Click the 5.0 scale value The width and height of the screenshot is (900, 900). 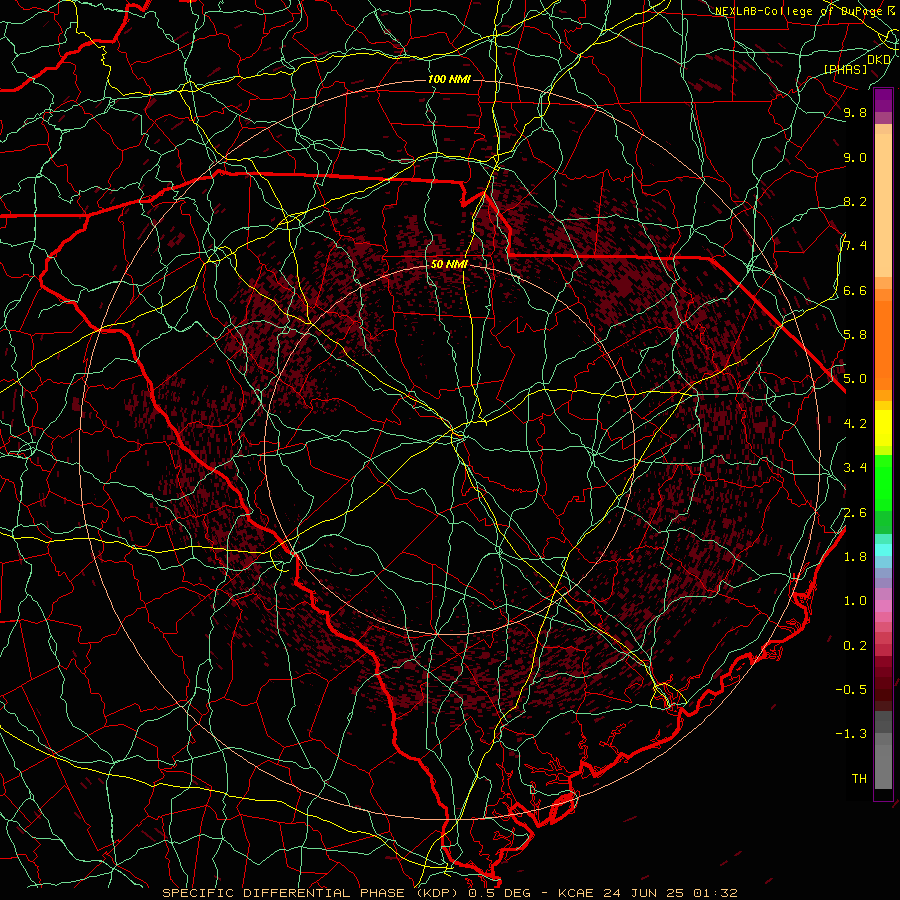855,379
